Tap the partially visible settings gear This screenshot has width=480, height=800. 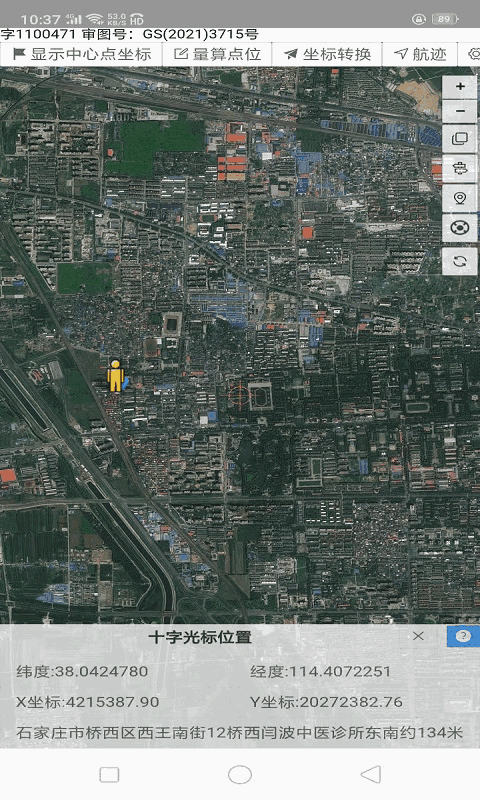click(472, 55)
